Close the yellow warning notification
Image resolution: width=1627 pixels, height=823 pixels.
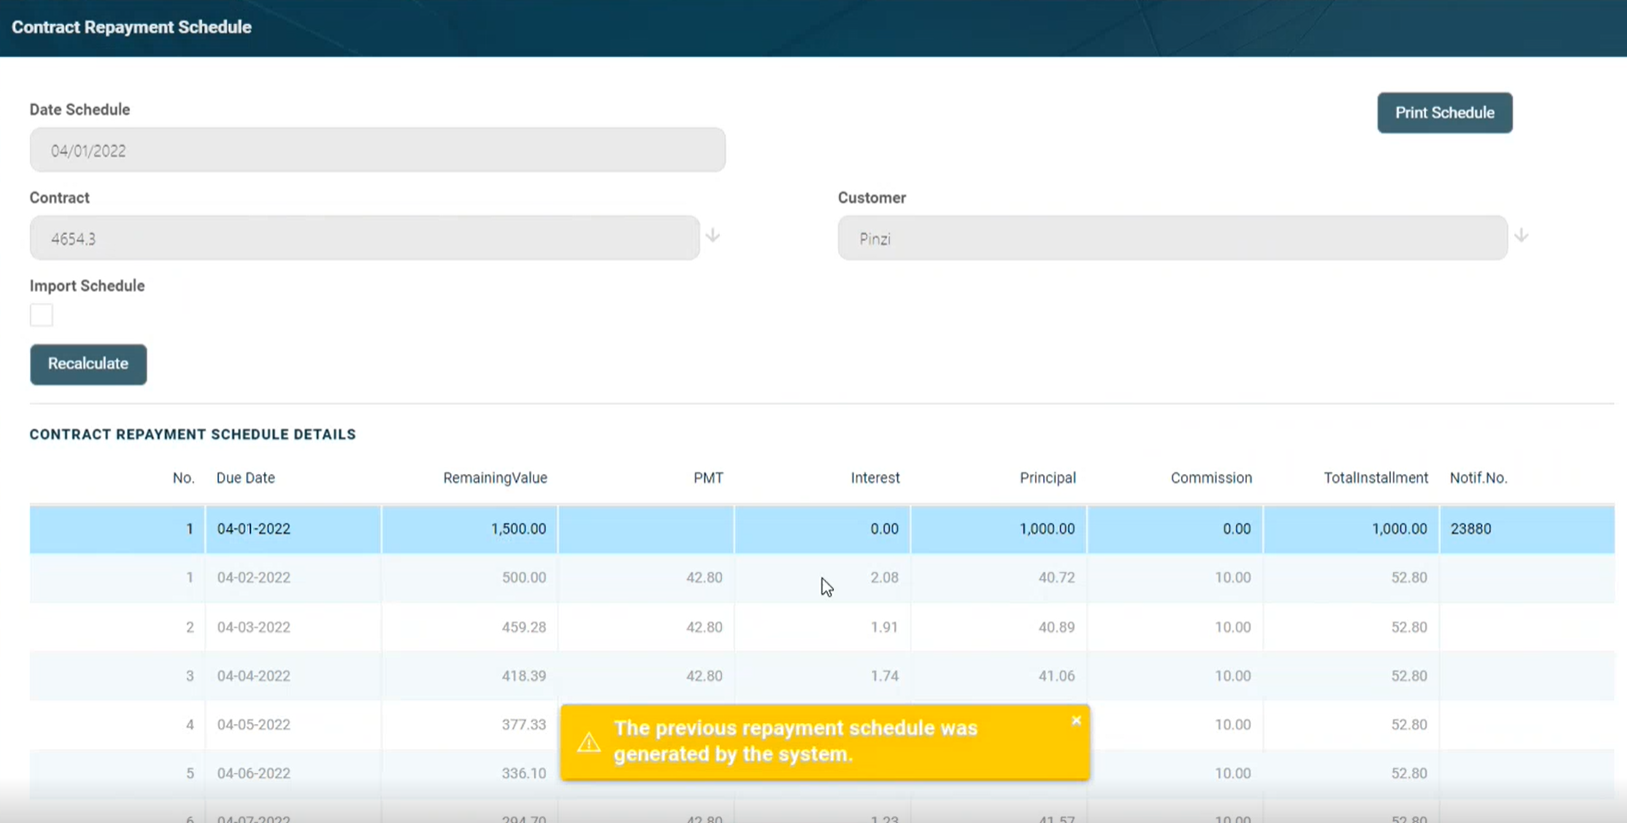pyautogui.click(x=1076, y=721)
